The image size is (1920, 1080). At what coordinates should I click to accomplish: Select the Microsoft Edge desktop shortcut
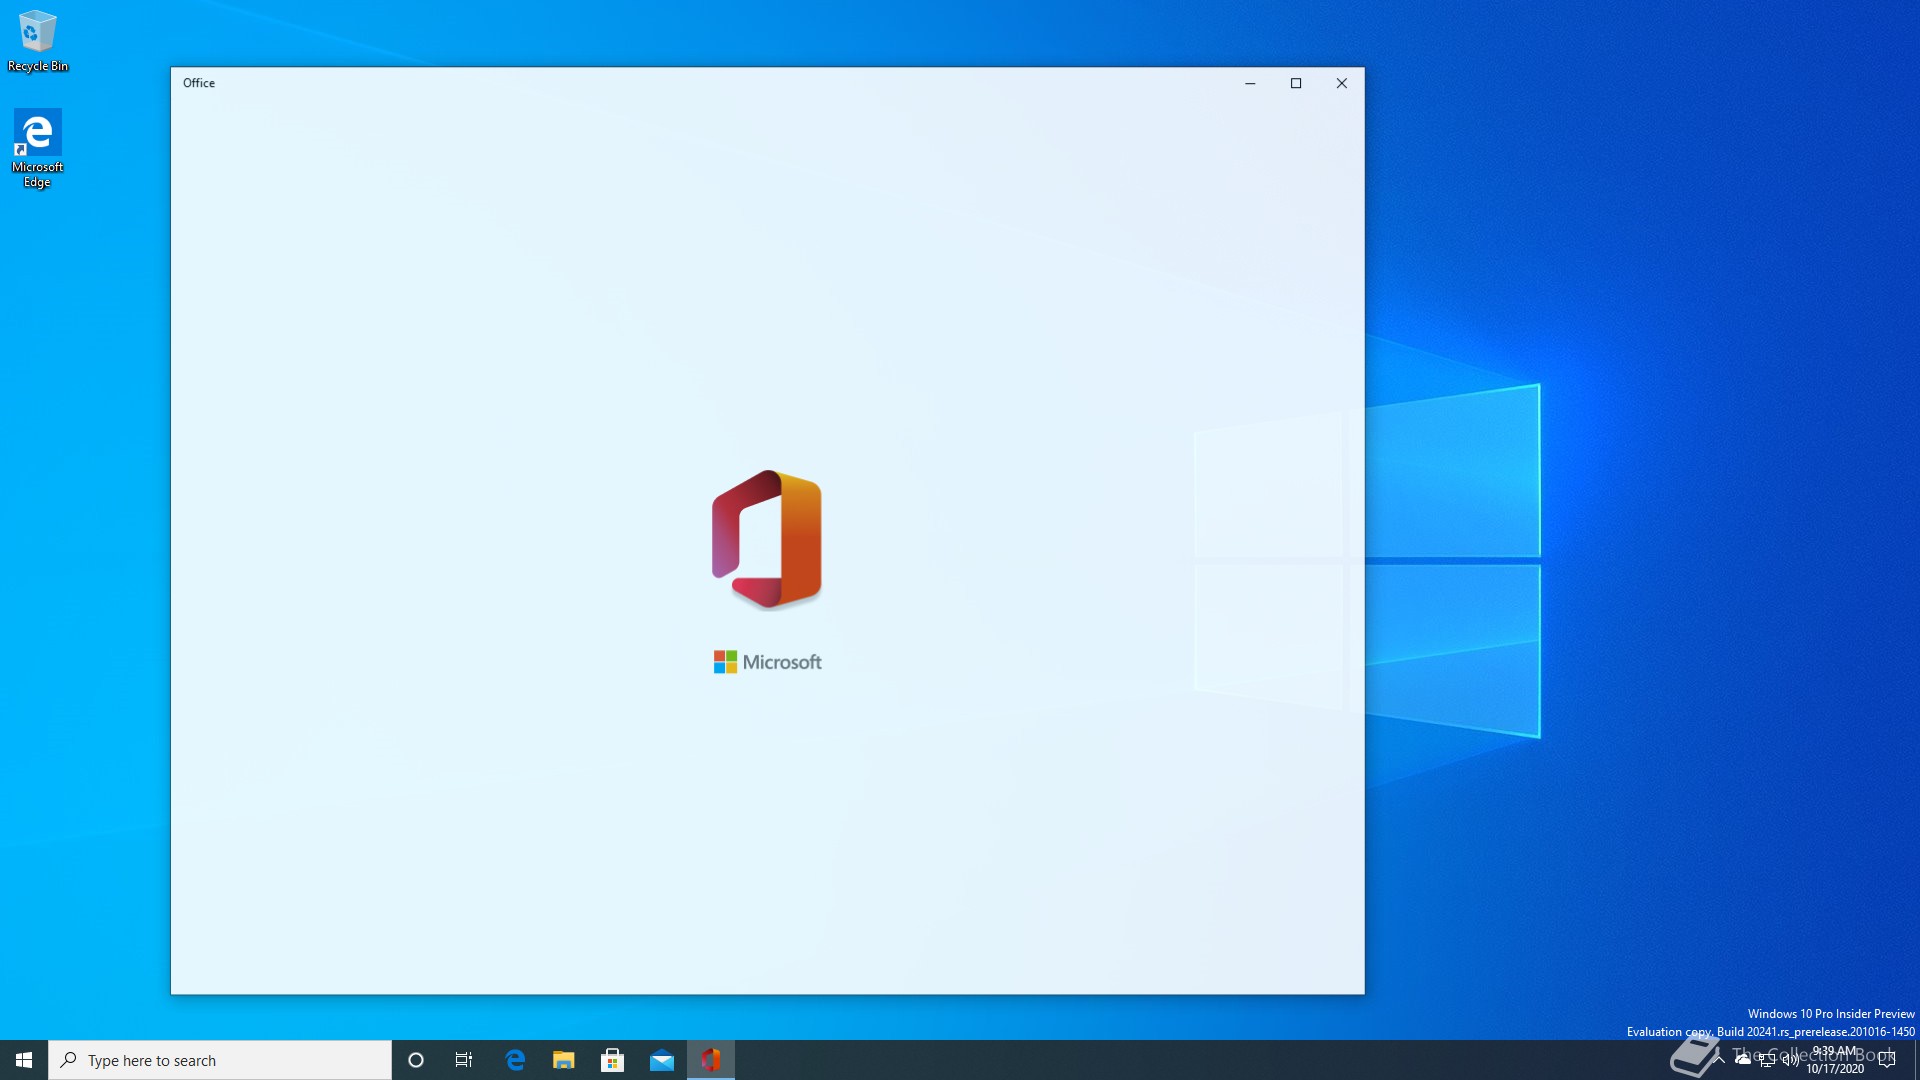38,148
